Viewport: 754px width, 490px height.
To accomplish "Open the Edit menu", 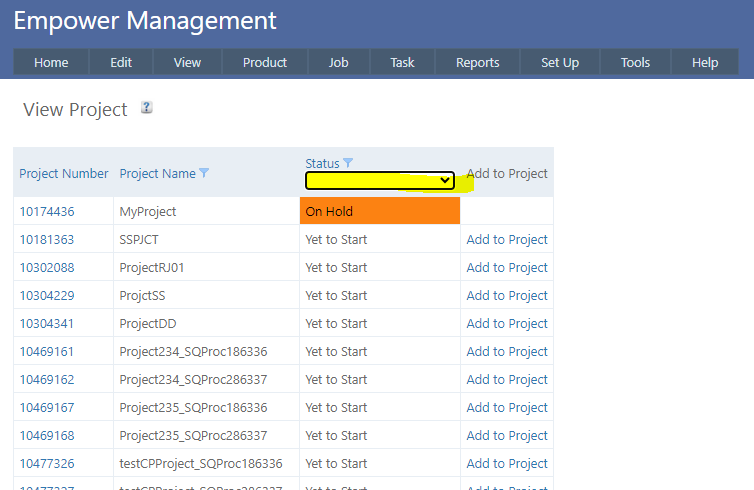I will (121, 62).
